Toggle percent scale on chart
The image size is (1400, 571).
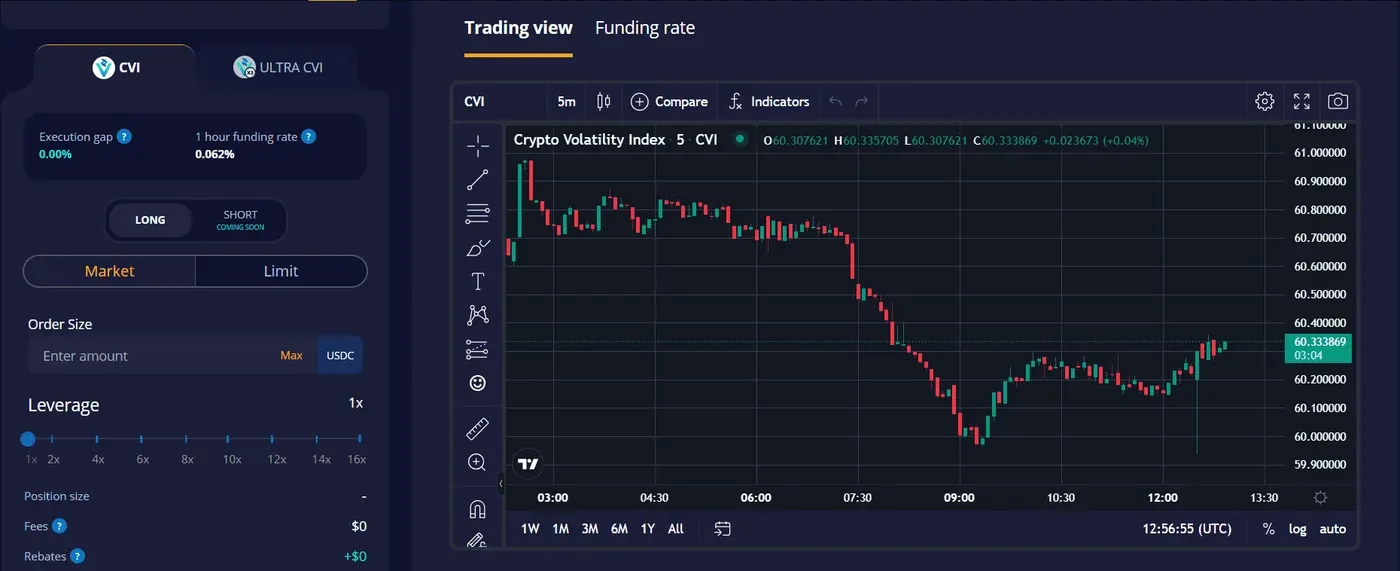point(1268,528)
